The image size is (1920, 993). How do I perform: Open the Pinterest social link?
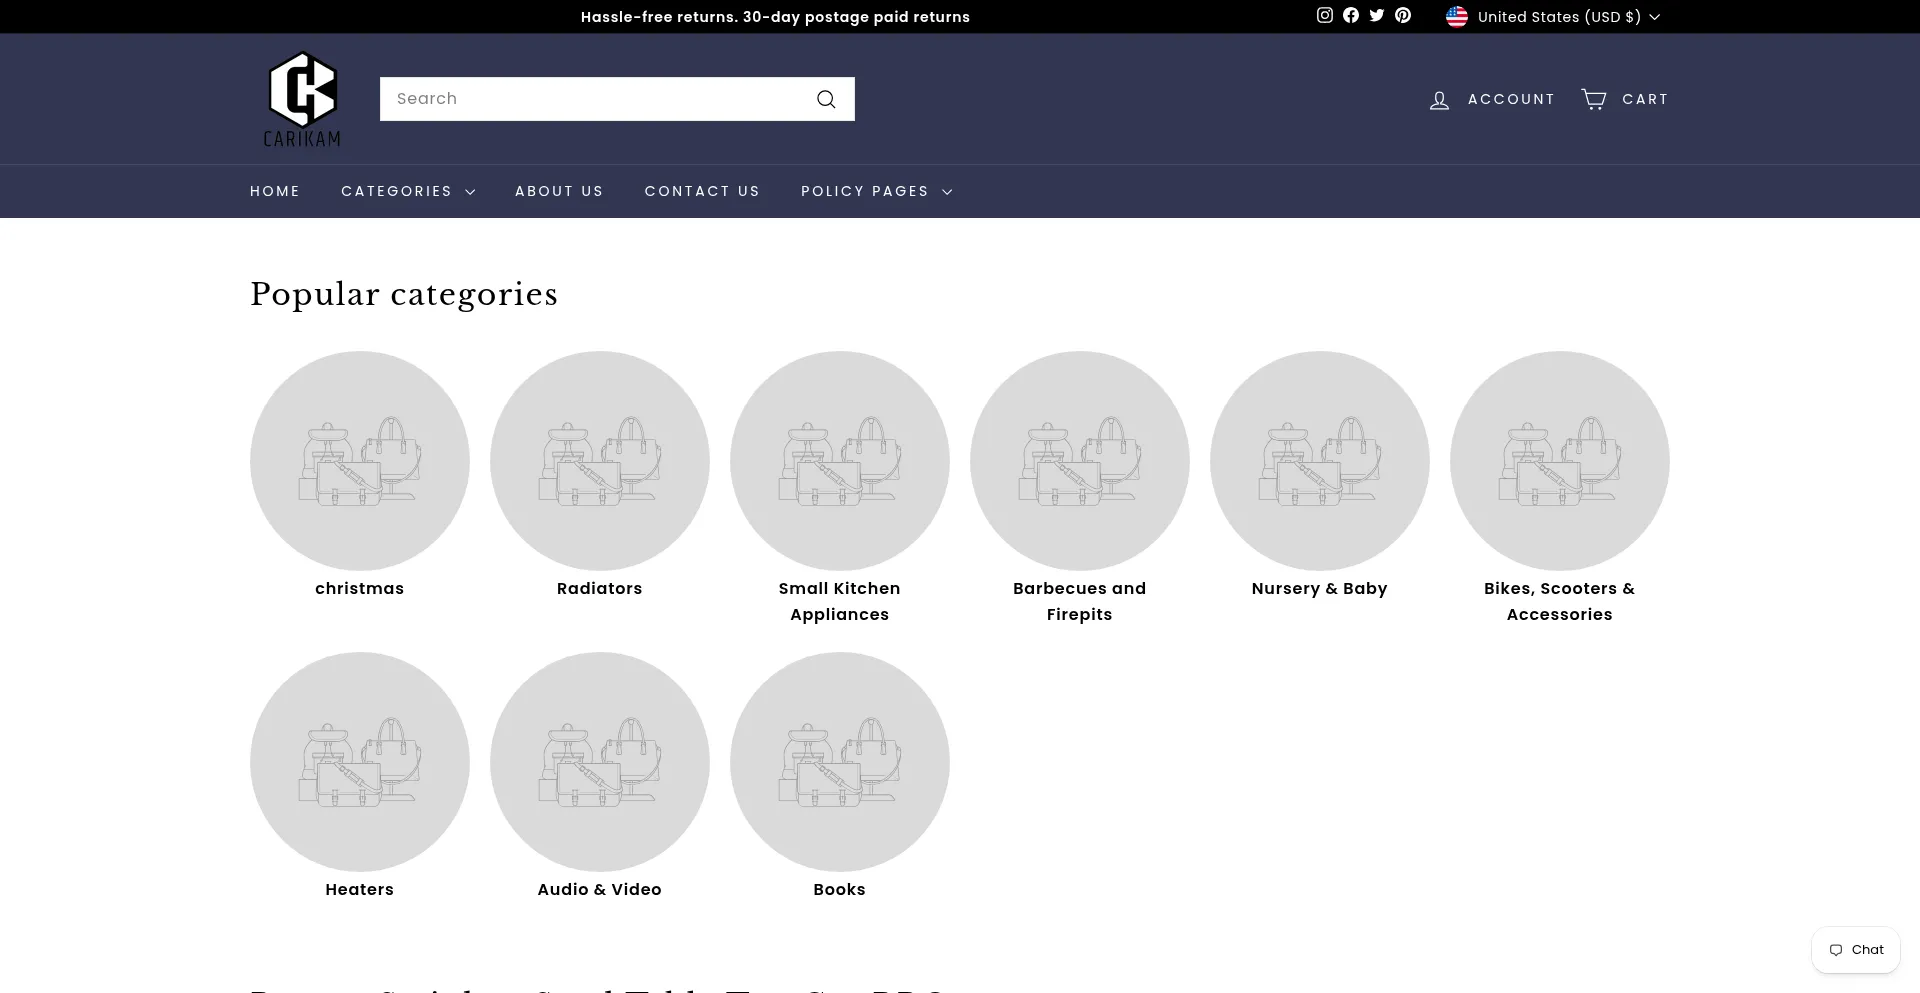(1403, 15)
